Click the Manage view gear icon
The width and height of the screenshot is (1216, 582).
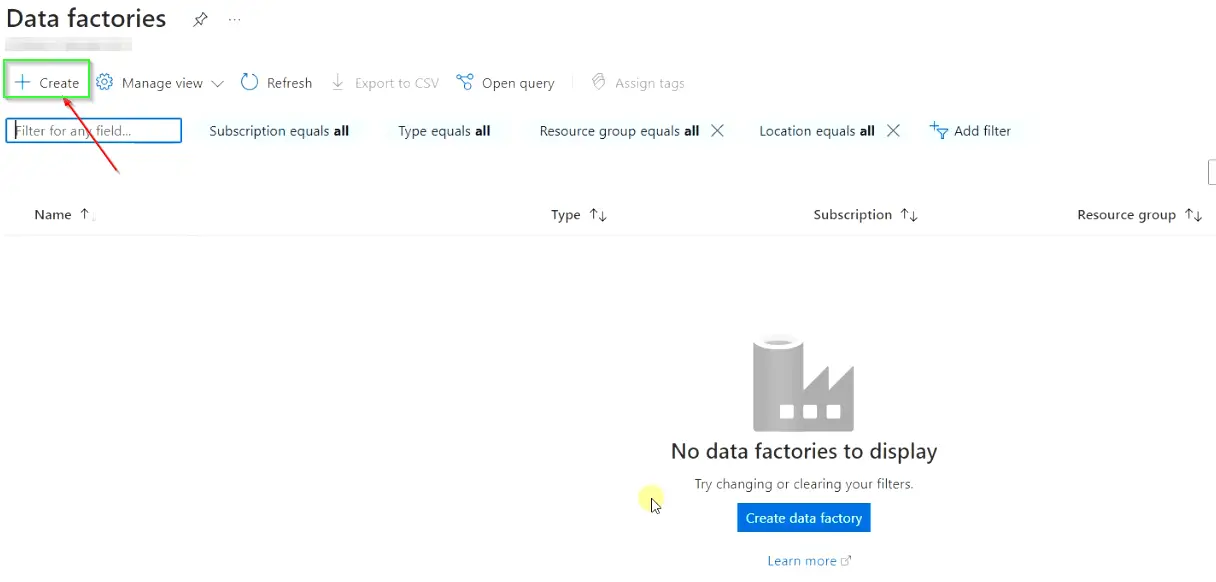(x=104, y=83)
